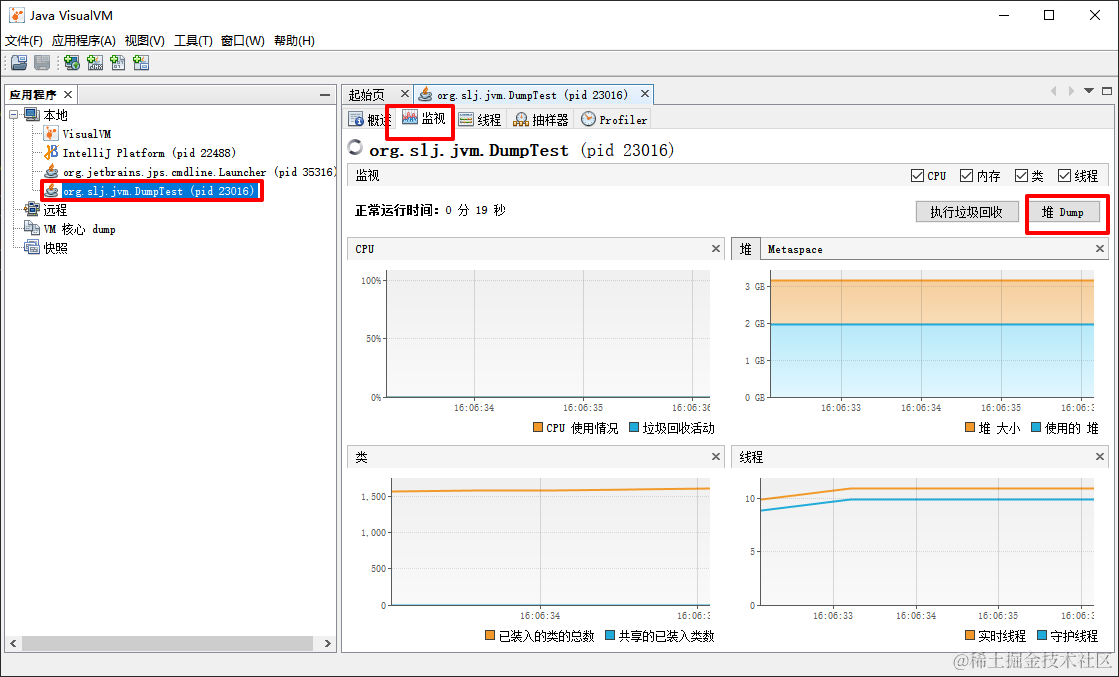The height and width of the screenshot is (677, 1119).
Task: Click the blue 守护线程 legend swatch
Action: tap(1042, 635)
